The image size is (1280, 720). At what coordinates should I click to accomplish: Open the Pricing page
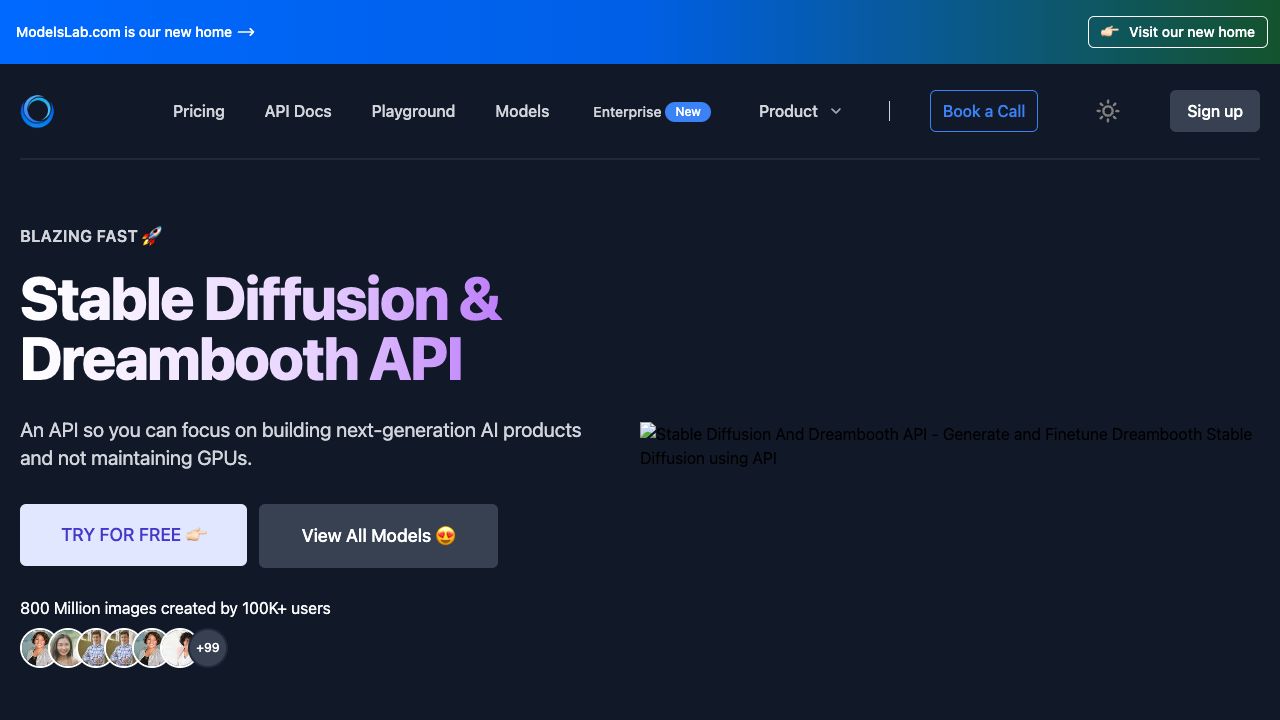click(x=198, y=111)
